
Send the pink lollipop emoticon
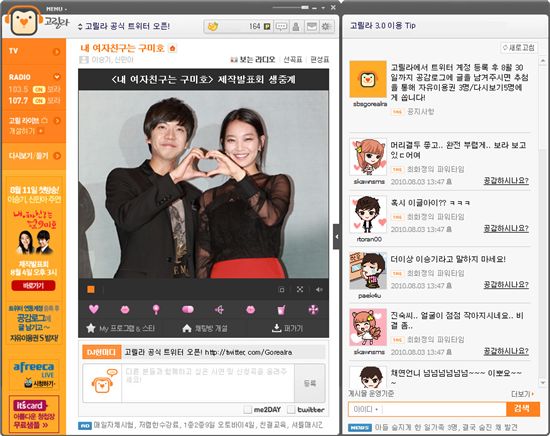point(156,309)
